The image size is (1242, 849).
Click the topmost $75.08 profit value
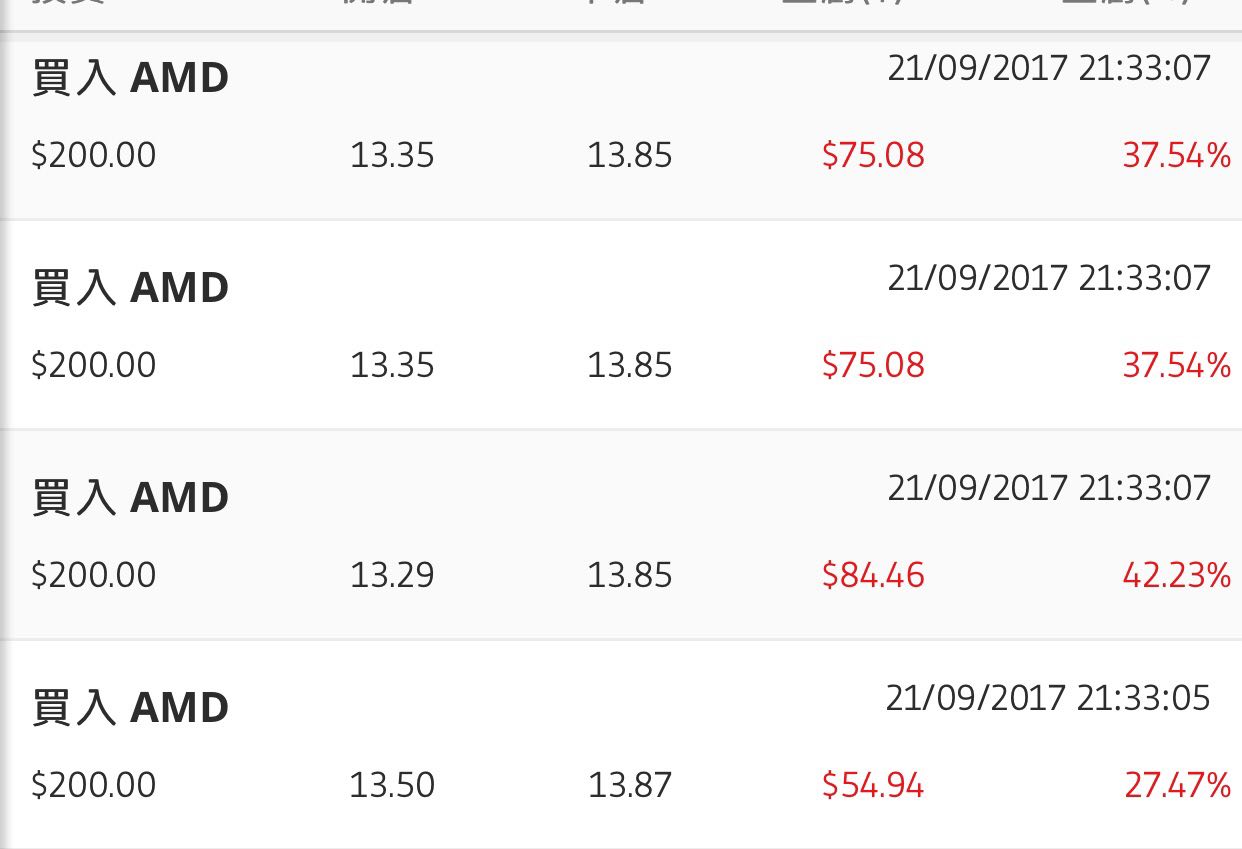pyautogui.click(x=873, y=155)
